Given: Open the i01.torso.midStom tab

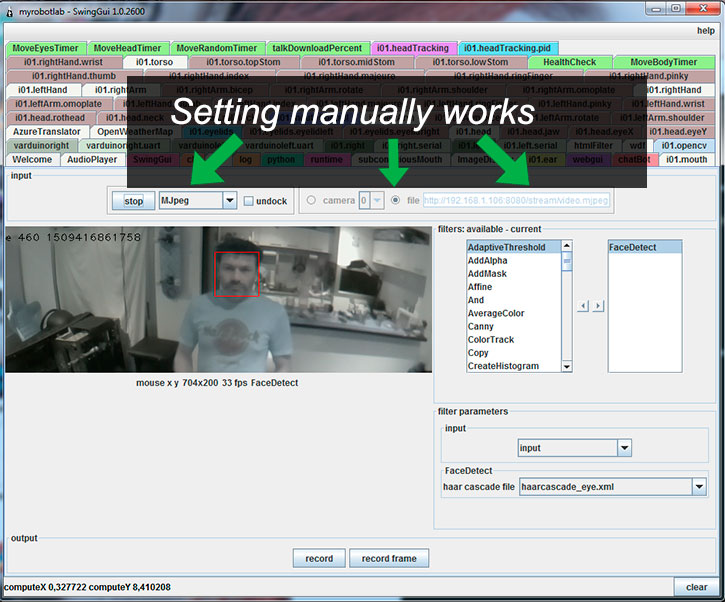Looking at the screenshot, I should point(356,62).
